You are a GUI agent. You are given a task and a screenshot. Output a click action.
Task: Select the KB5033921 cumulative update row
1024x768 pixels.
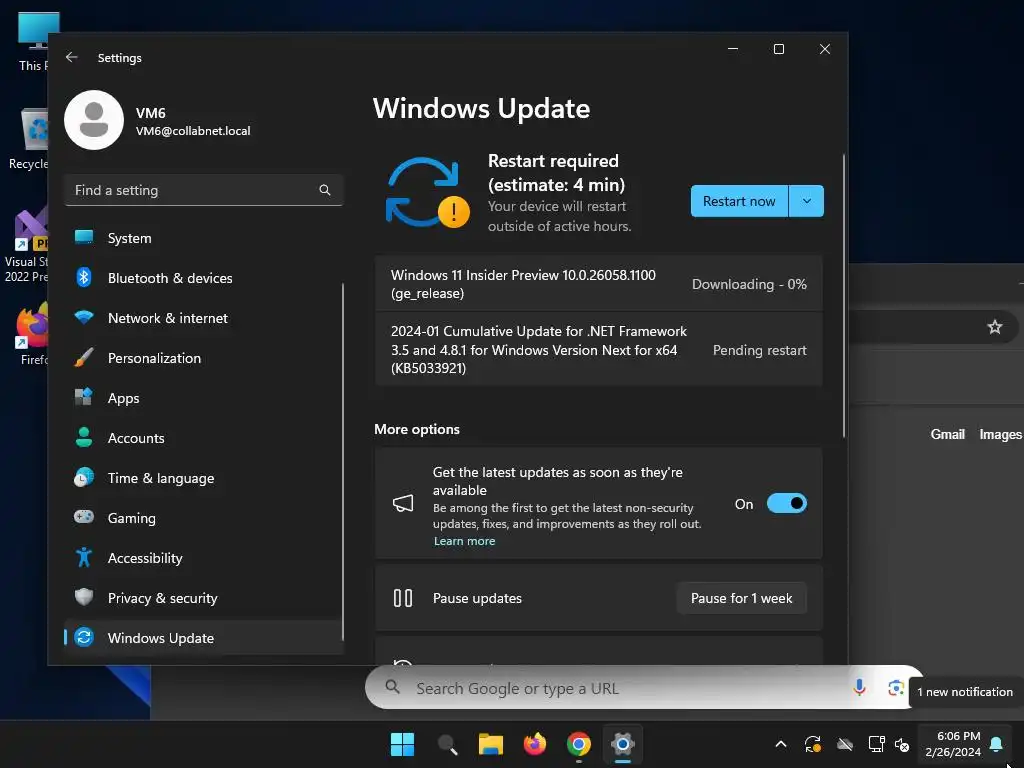[x=599, y=349]
